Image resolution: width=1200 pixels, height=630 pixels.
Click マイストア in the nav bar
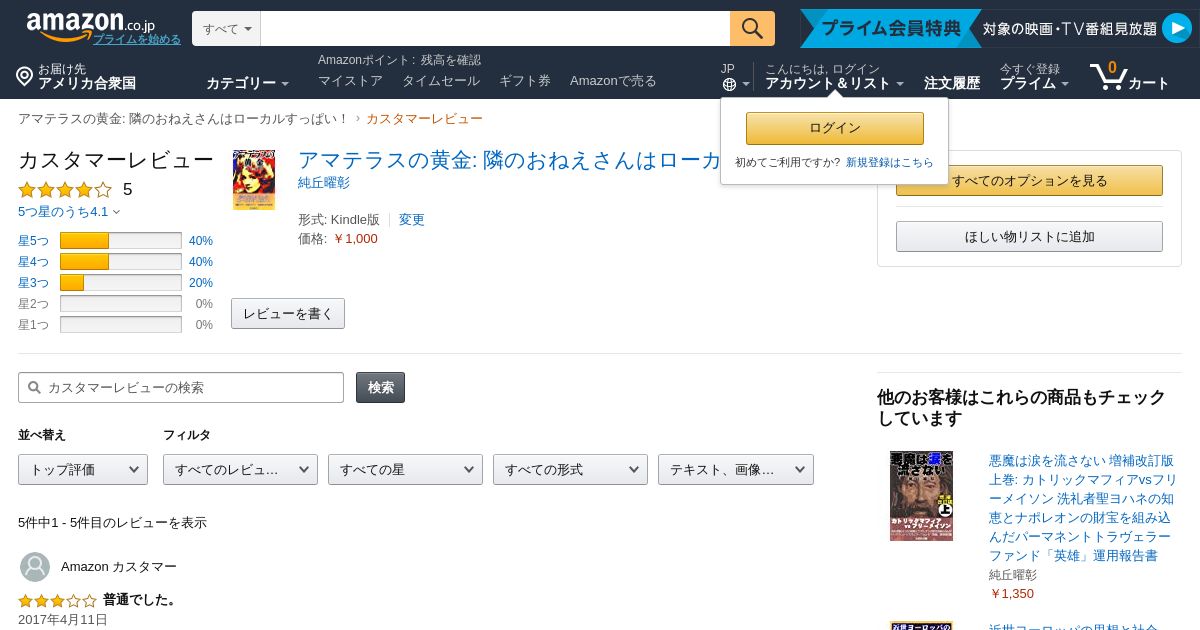[x=350, y=81]
